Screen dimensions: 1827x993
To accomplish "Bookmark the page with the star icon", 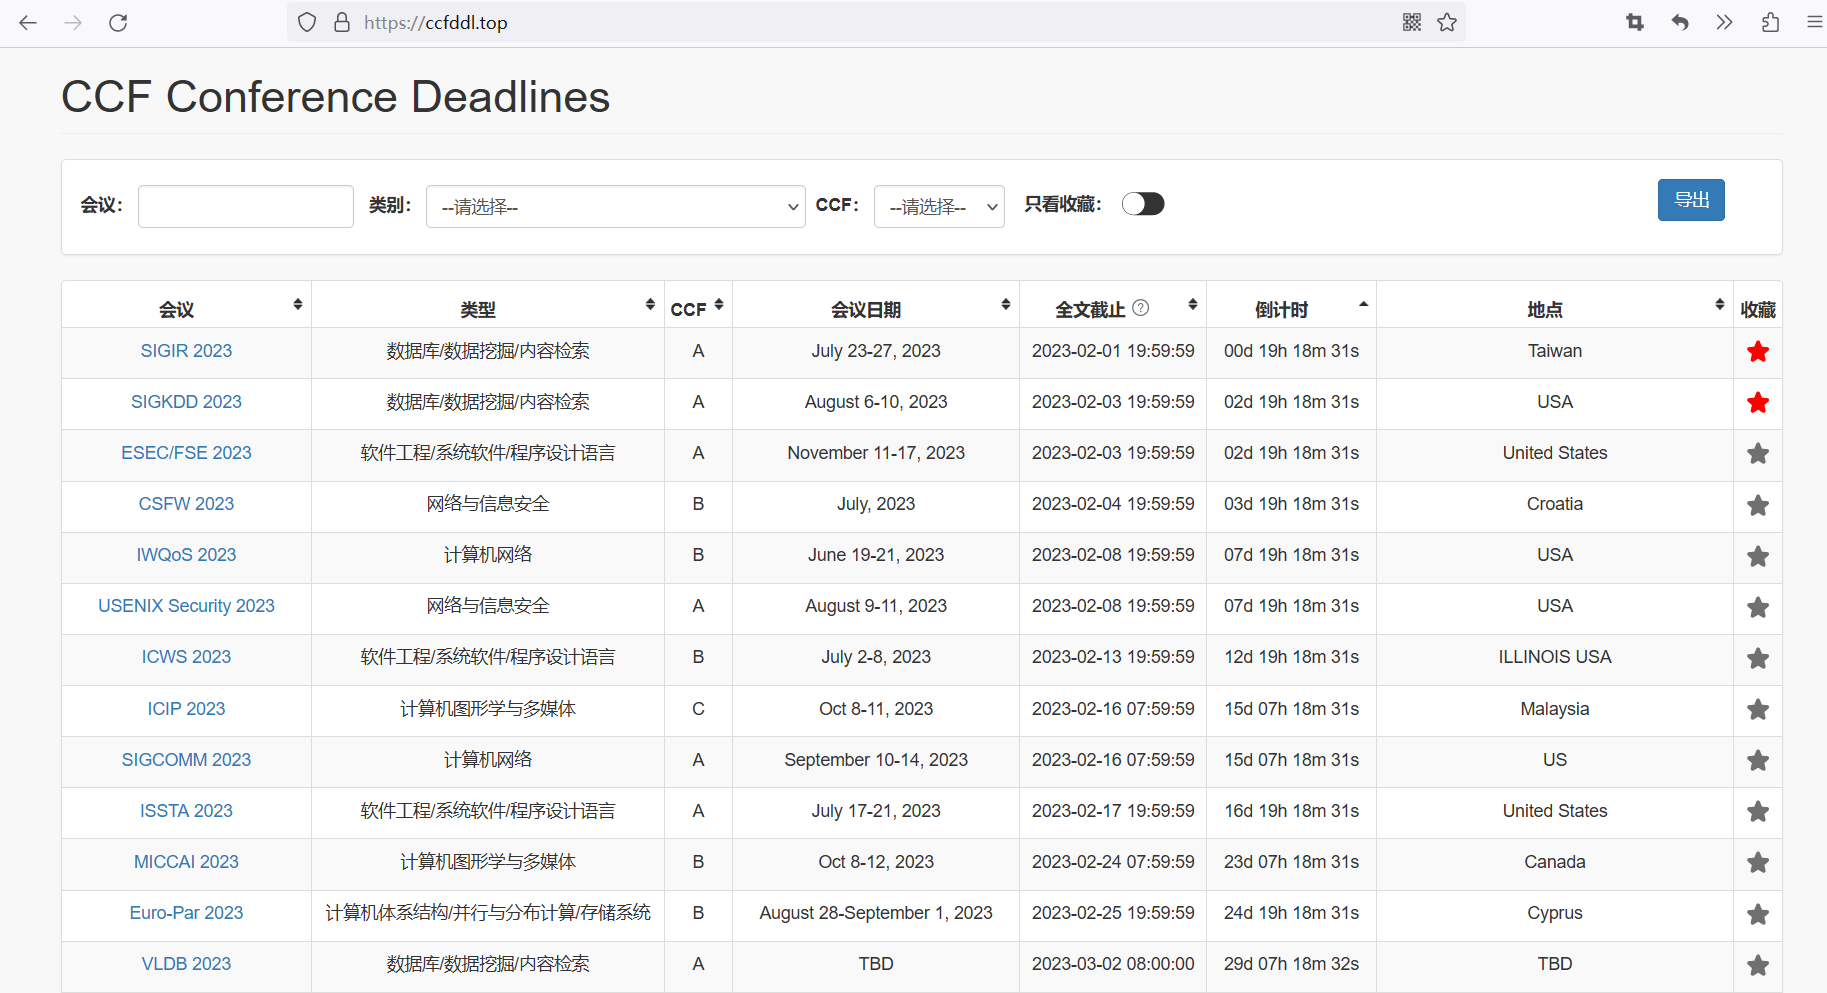I will pyautogui.click(x=1447, y=21).
